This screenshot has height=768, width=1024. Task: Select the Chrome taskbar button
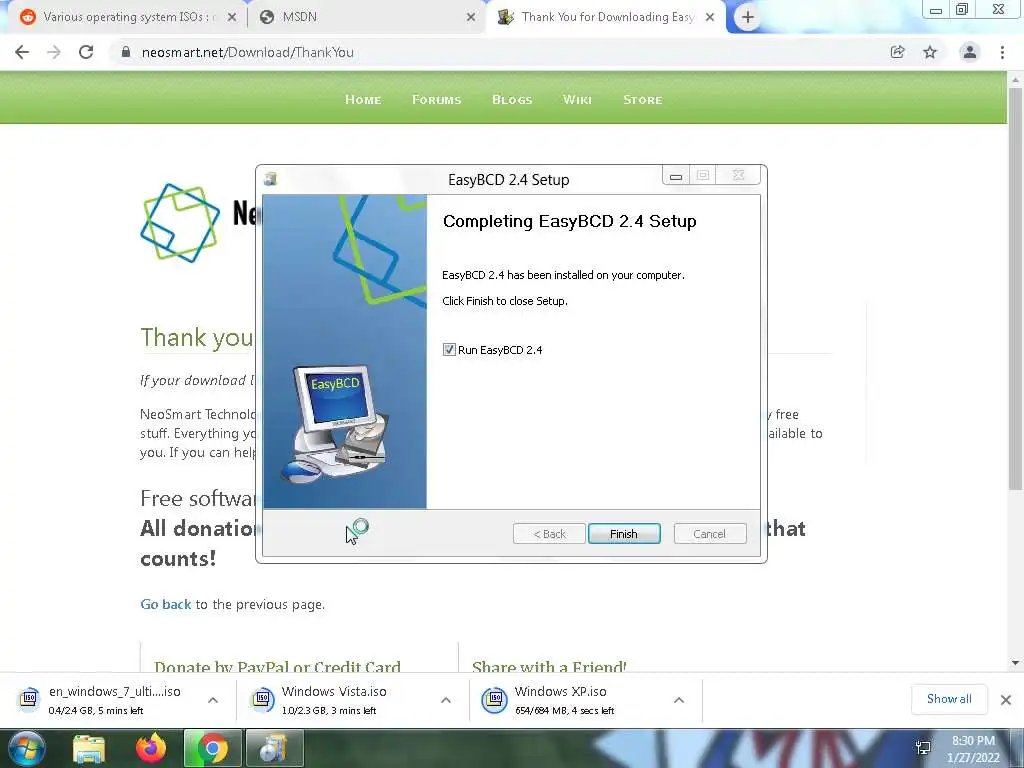tap(213, 748)
